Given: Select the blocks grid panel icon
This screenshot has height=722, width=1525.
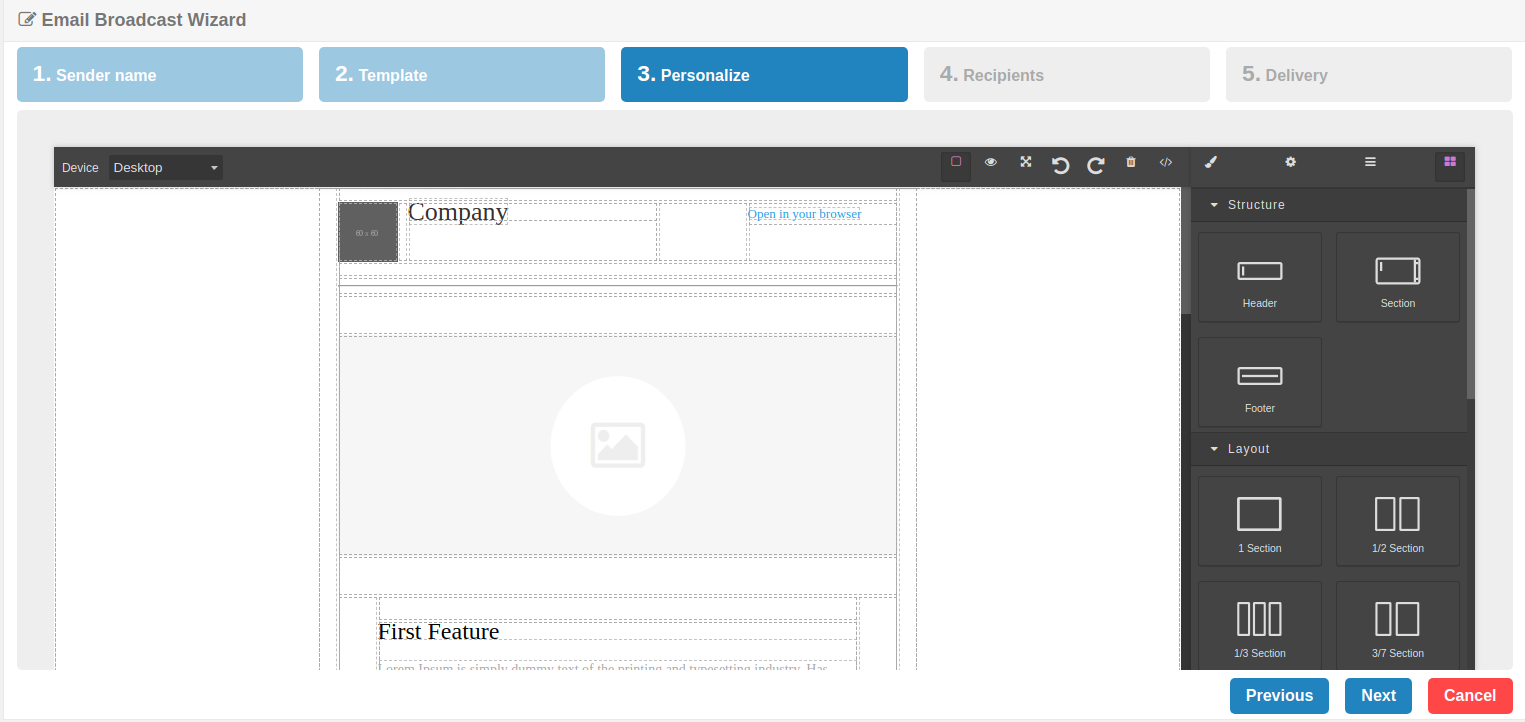Looking at the screenshot, I should tap(1450, 162).
